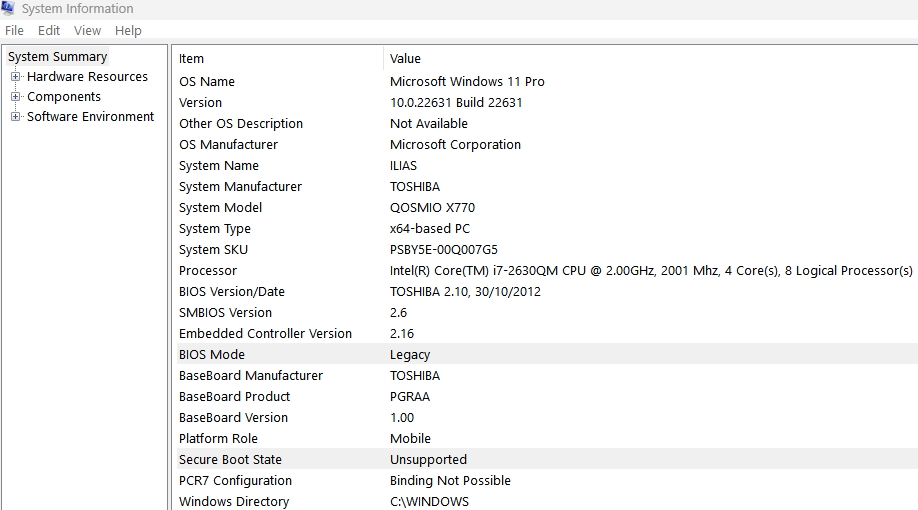The height and width of the screenshot is (510, 918).
Task: Select the SMBIOS Version row label
Action: click(225, 313)
